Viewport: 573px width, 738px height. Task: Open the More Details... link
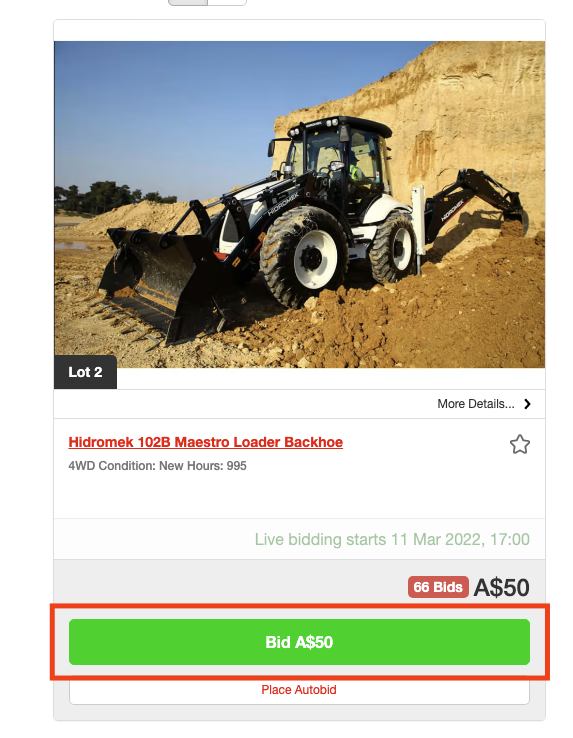click(x=476, y=404)
